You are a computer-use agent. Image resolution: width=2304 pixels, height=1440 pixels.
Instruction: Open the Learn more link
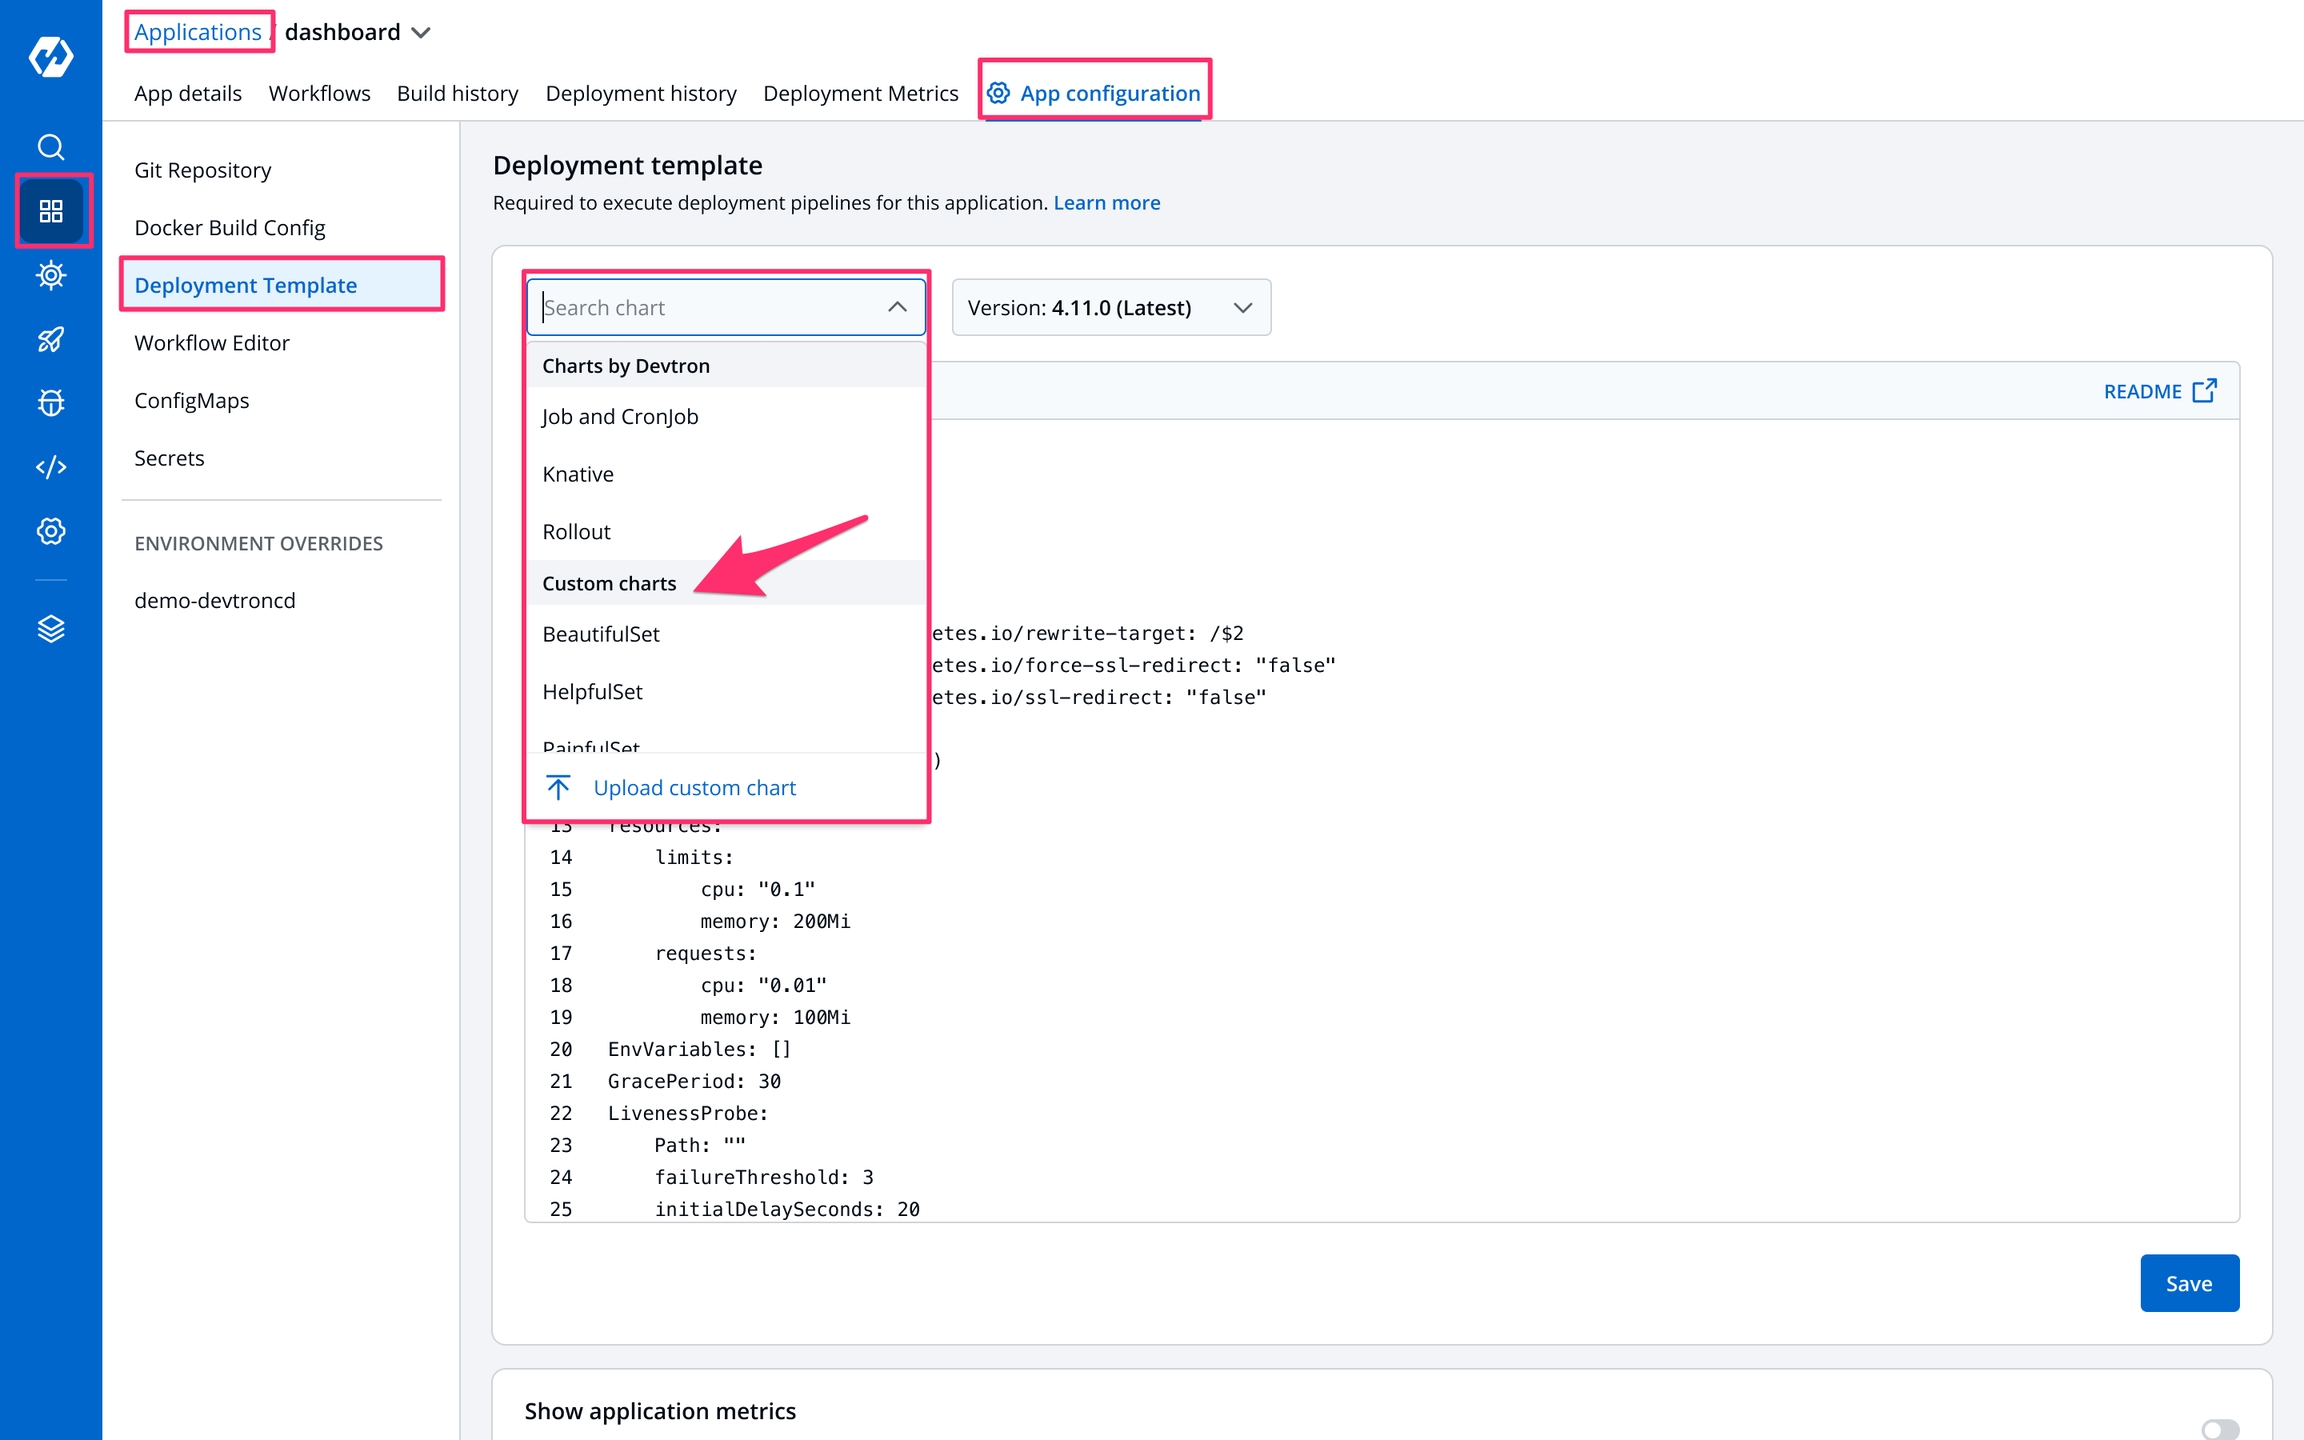(x=1106, y=203)
